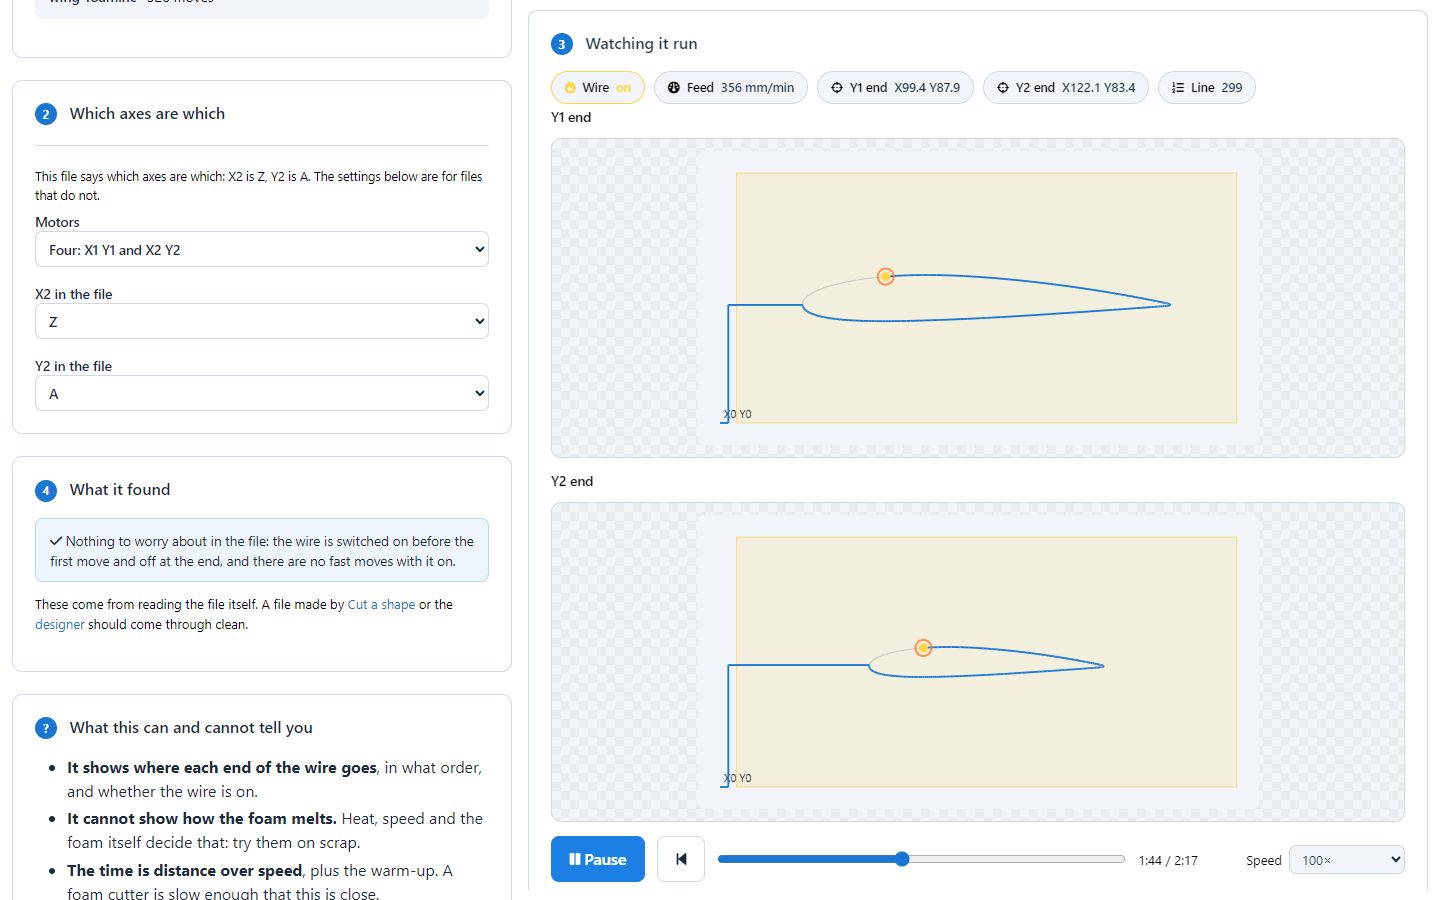1440x900 pixels.
Task: Click the Which axes are which heading
Action: [147, 114]
